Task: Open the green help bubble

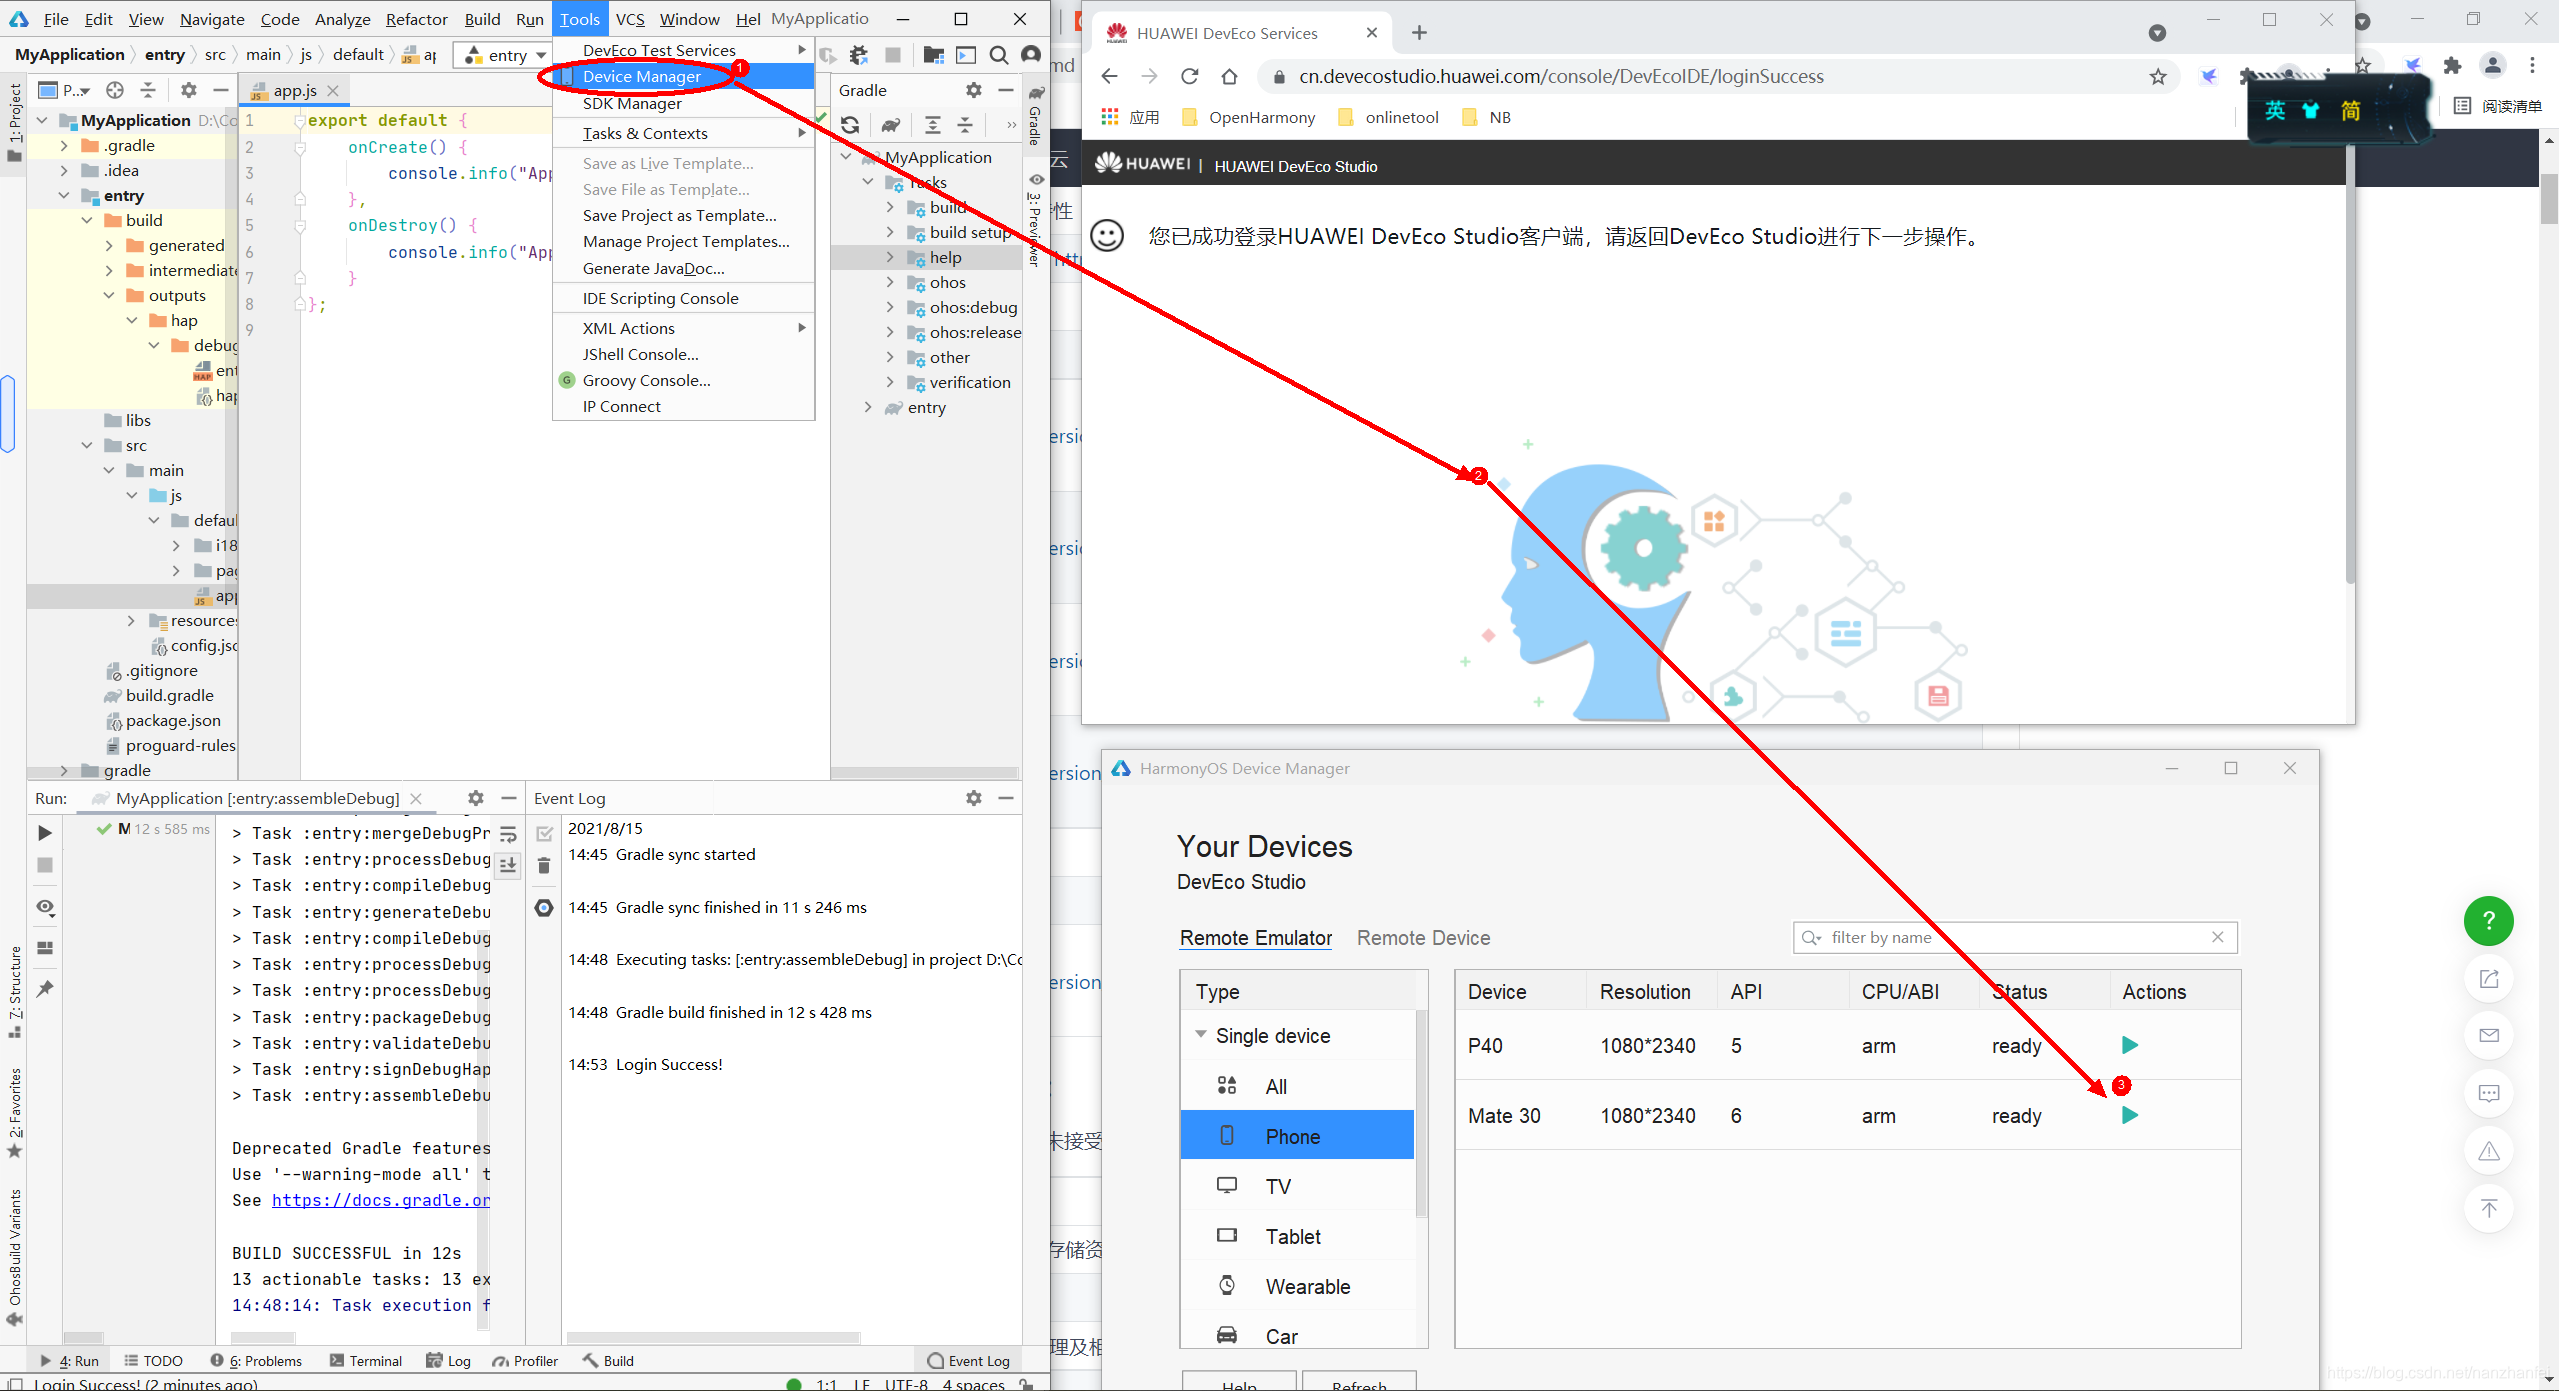Action: click(x=2488, y=920)
